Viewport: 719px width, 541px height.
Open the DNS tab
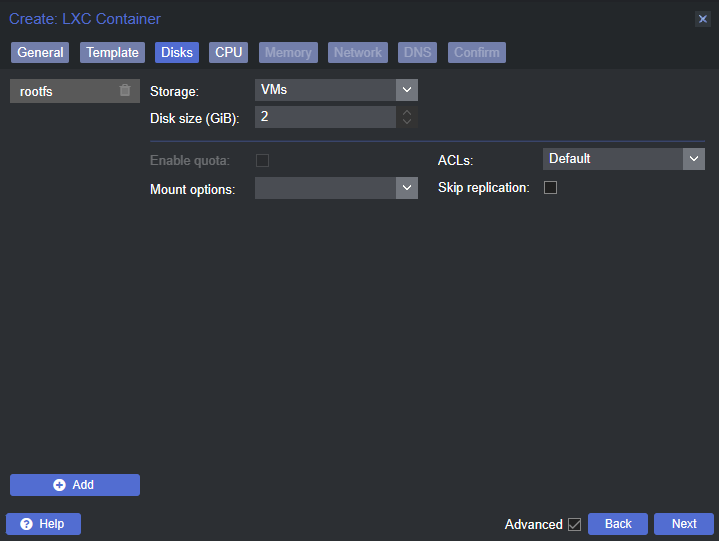417,52
